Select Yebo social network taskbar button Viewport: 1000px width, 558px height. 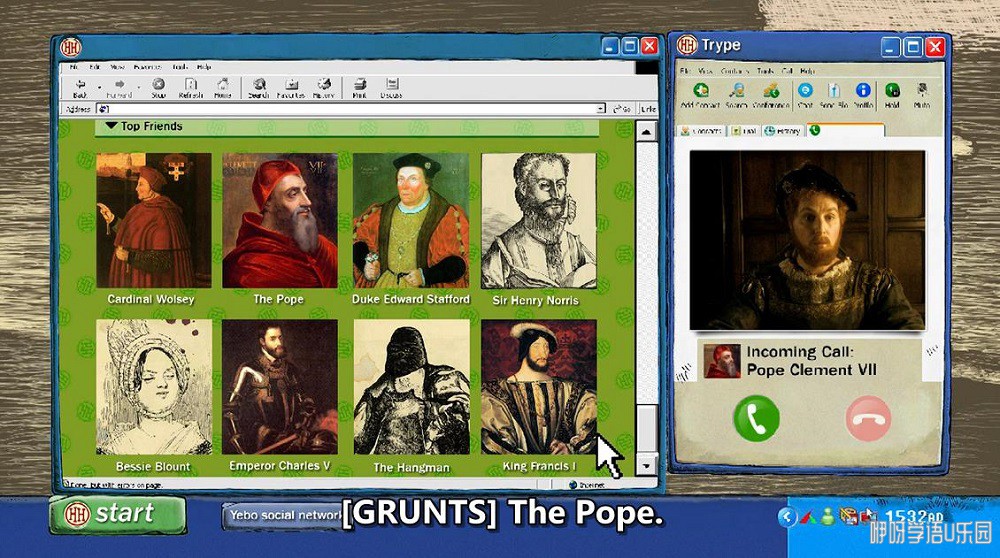(x=284, y=515)
